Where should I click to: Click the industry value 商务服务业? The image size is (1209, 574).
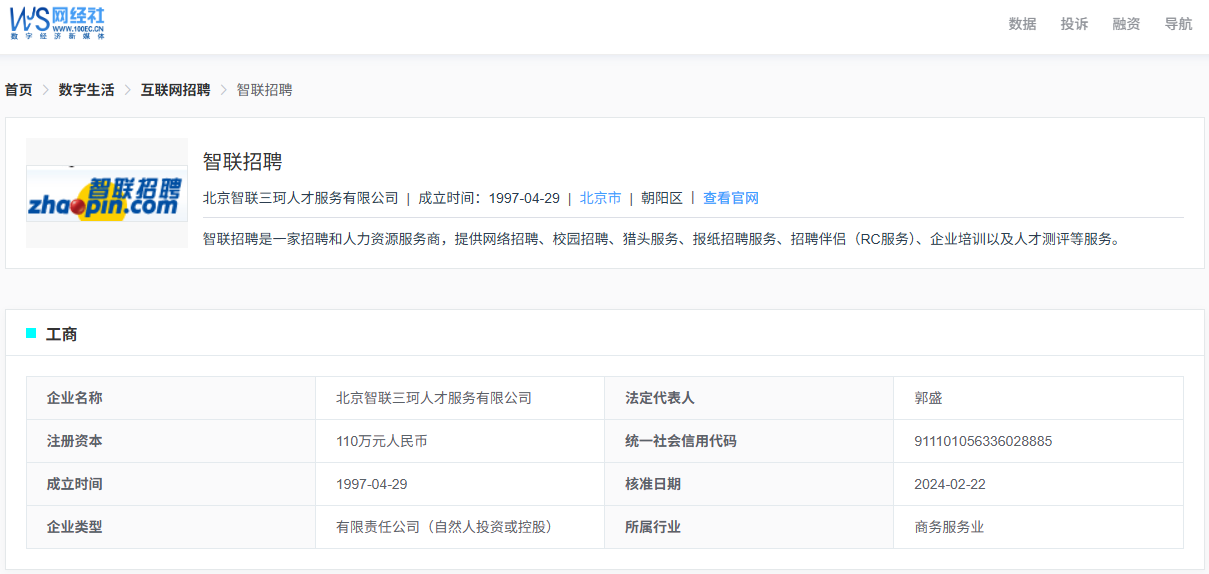click(949, 527)
